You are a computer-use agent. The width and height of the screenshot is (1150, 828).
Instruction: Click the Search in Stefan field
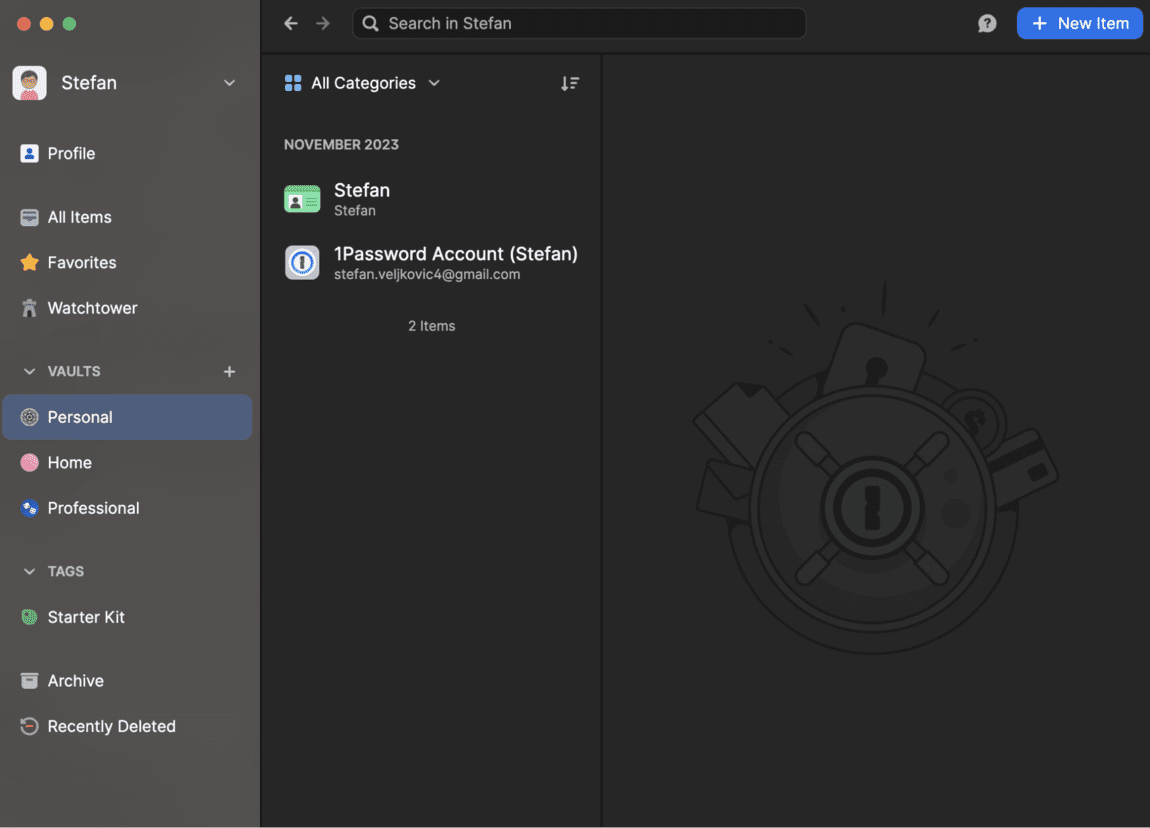[579, 23]
